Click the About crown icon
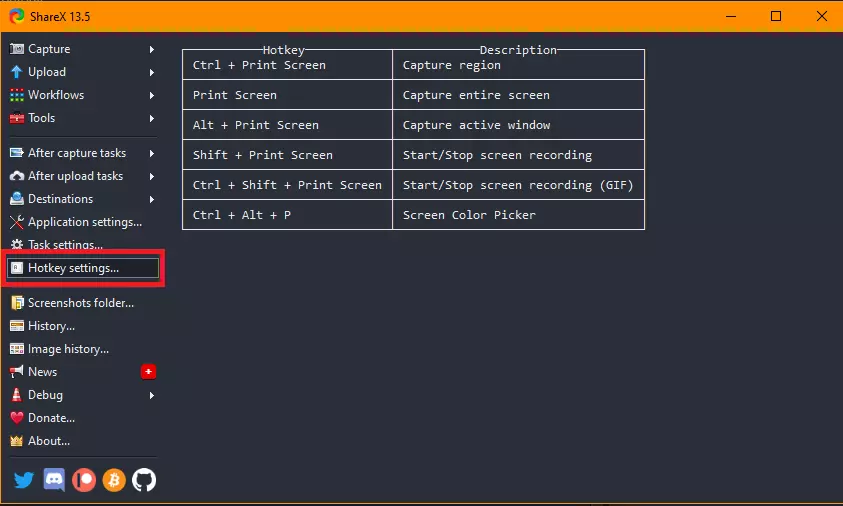Viewport: 843px width, 506px height. click(17, 441)
